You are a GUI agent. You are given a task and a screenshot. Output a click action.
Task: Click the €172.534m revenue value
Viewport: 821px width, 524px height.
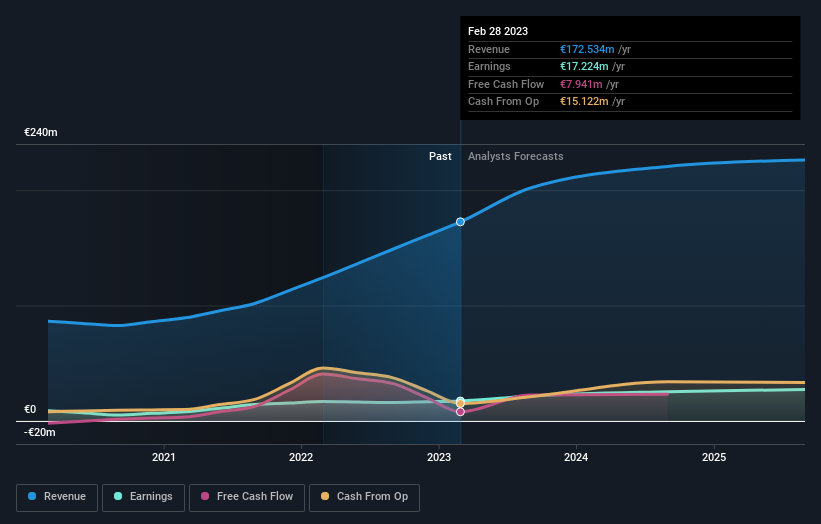[x=587, y=49]
